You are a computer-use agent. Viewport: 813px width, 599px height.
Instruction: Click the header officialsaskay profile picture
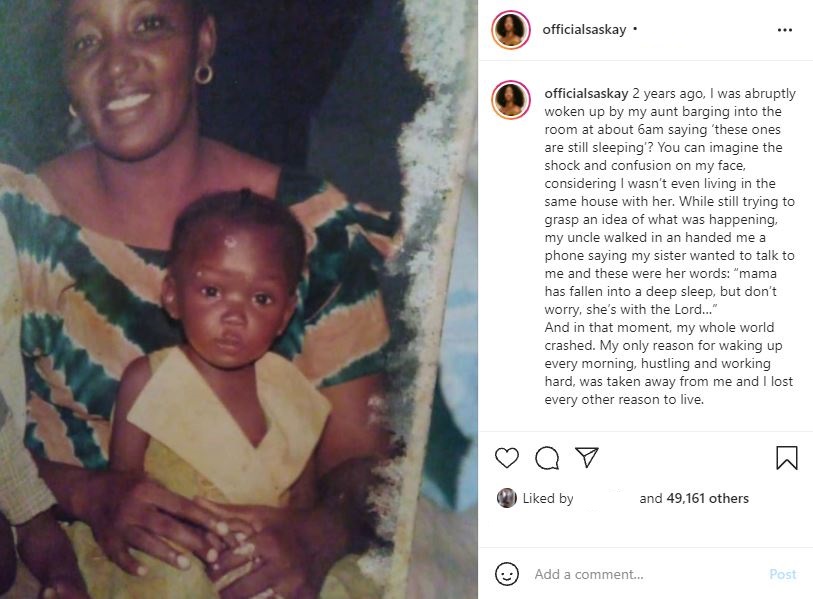pos(511,30)
